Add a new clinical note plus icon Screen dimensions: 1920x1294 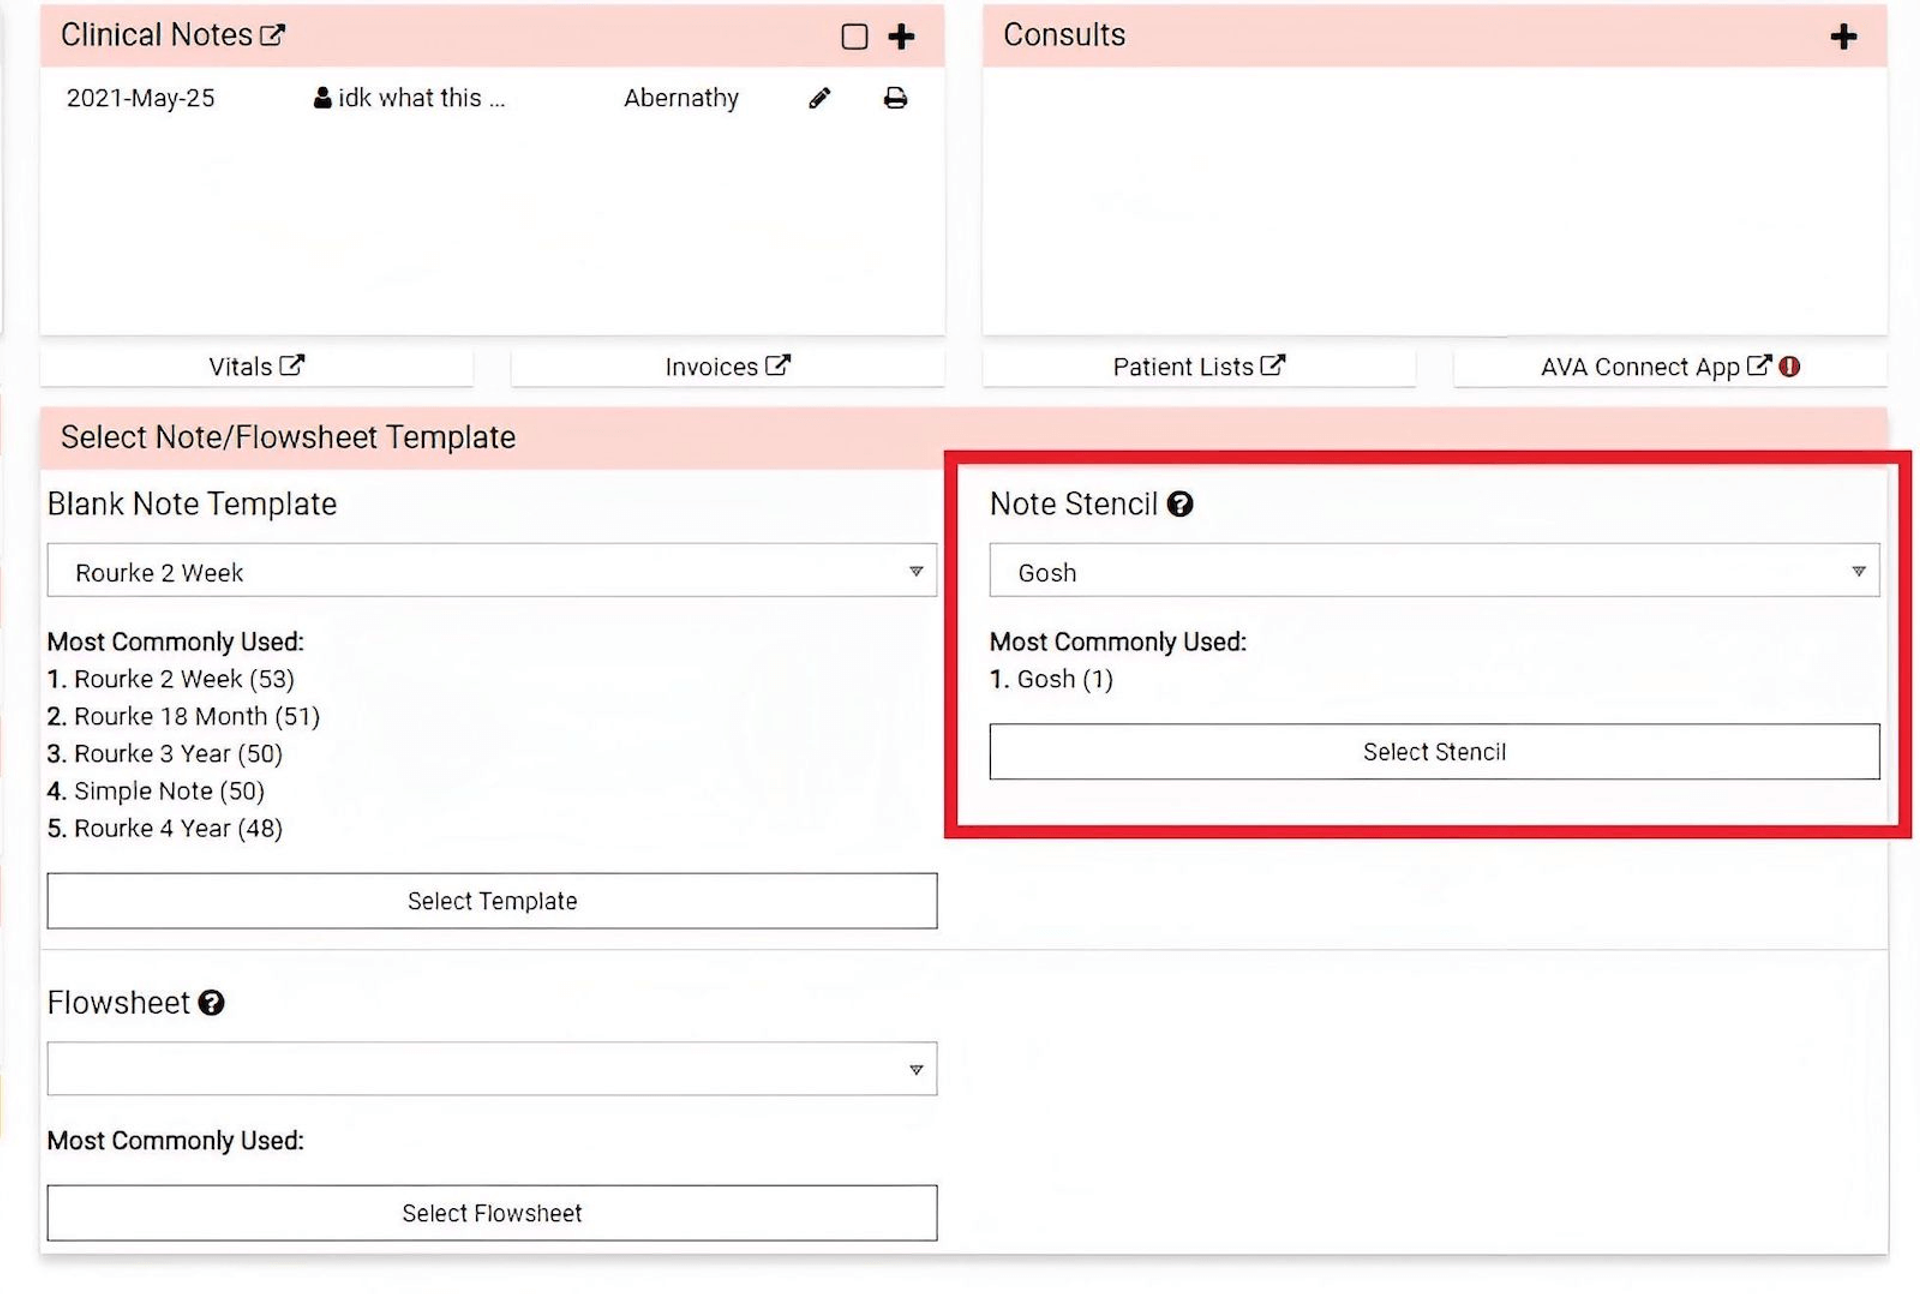901,37
